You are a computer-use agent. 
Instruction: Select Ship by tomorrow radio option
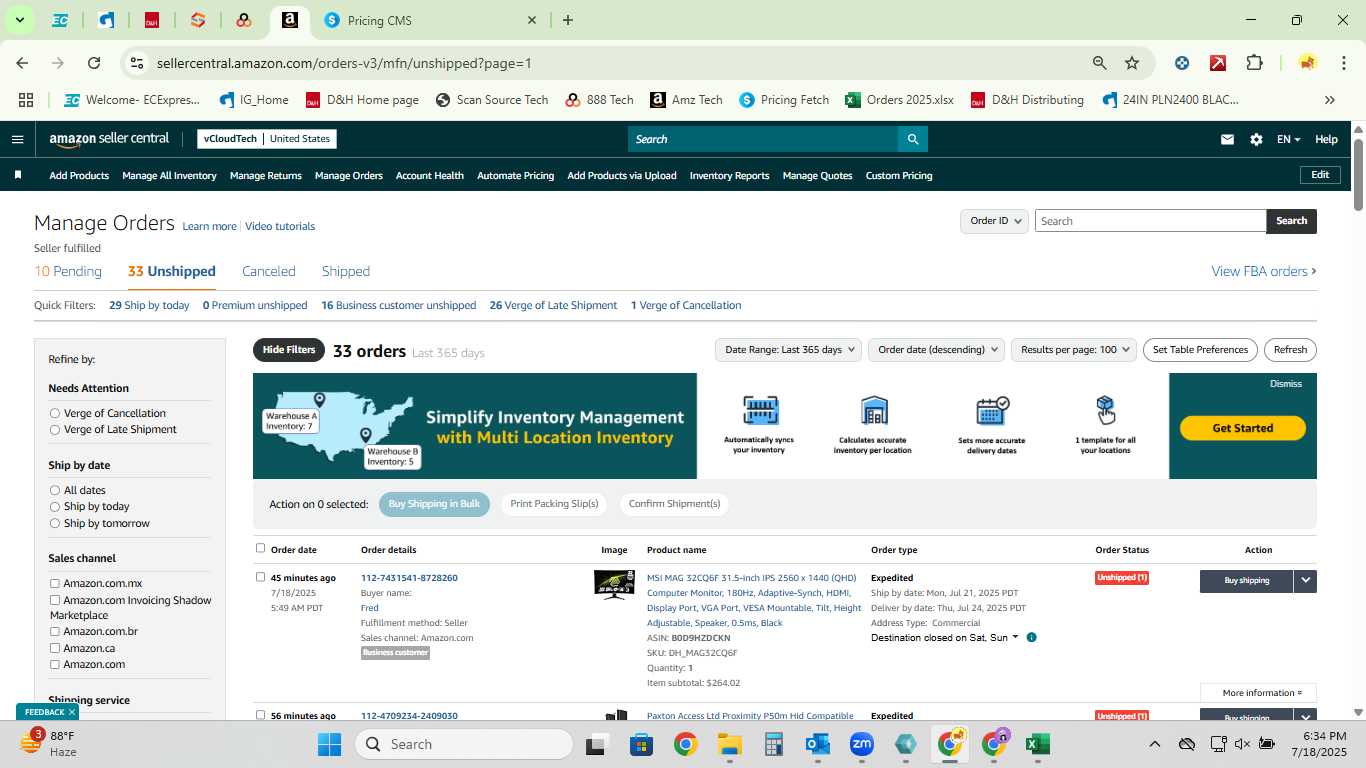click(55, 523)
